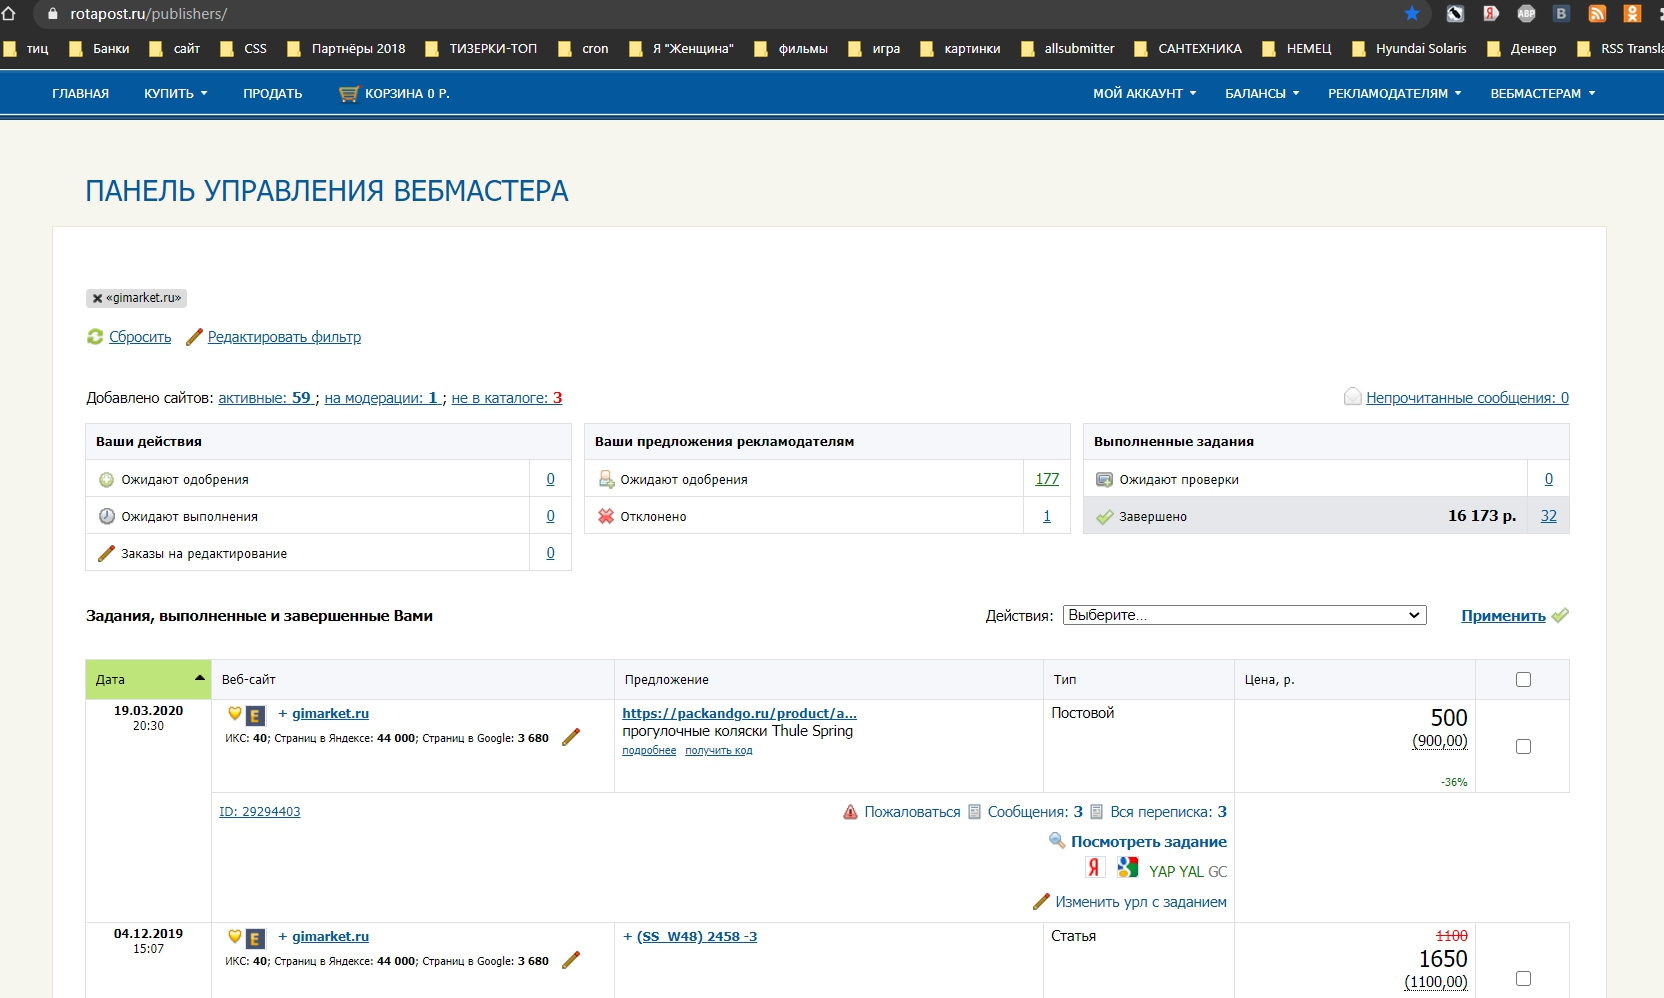Expand the ВЕБМАСТЕРАМ dropdown menu

pyautogui.click(x=1543, y=94)
